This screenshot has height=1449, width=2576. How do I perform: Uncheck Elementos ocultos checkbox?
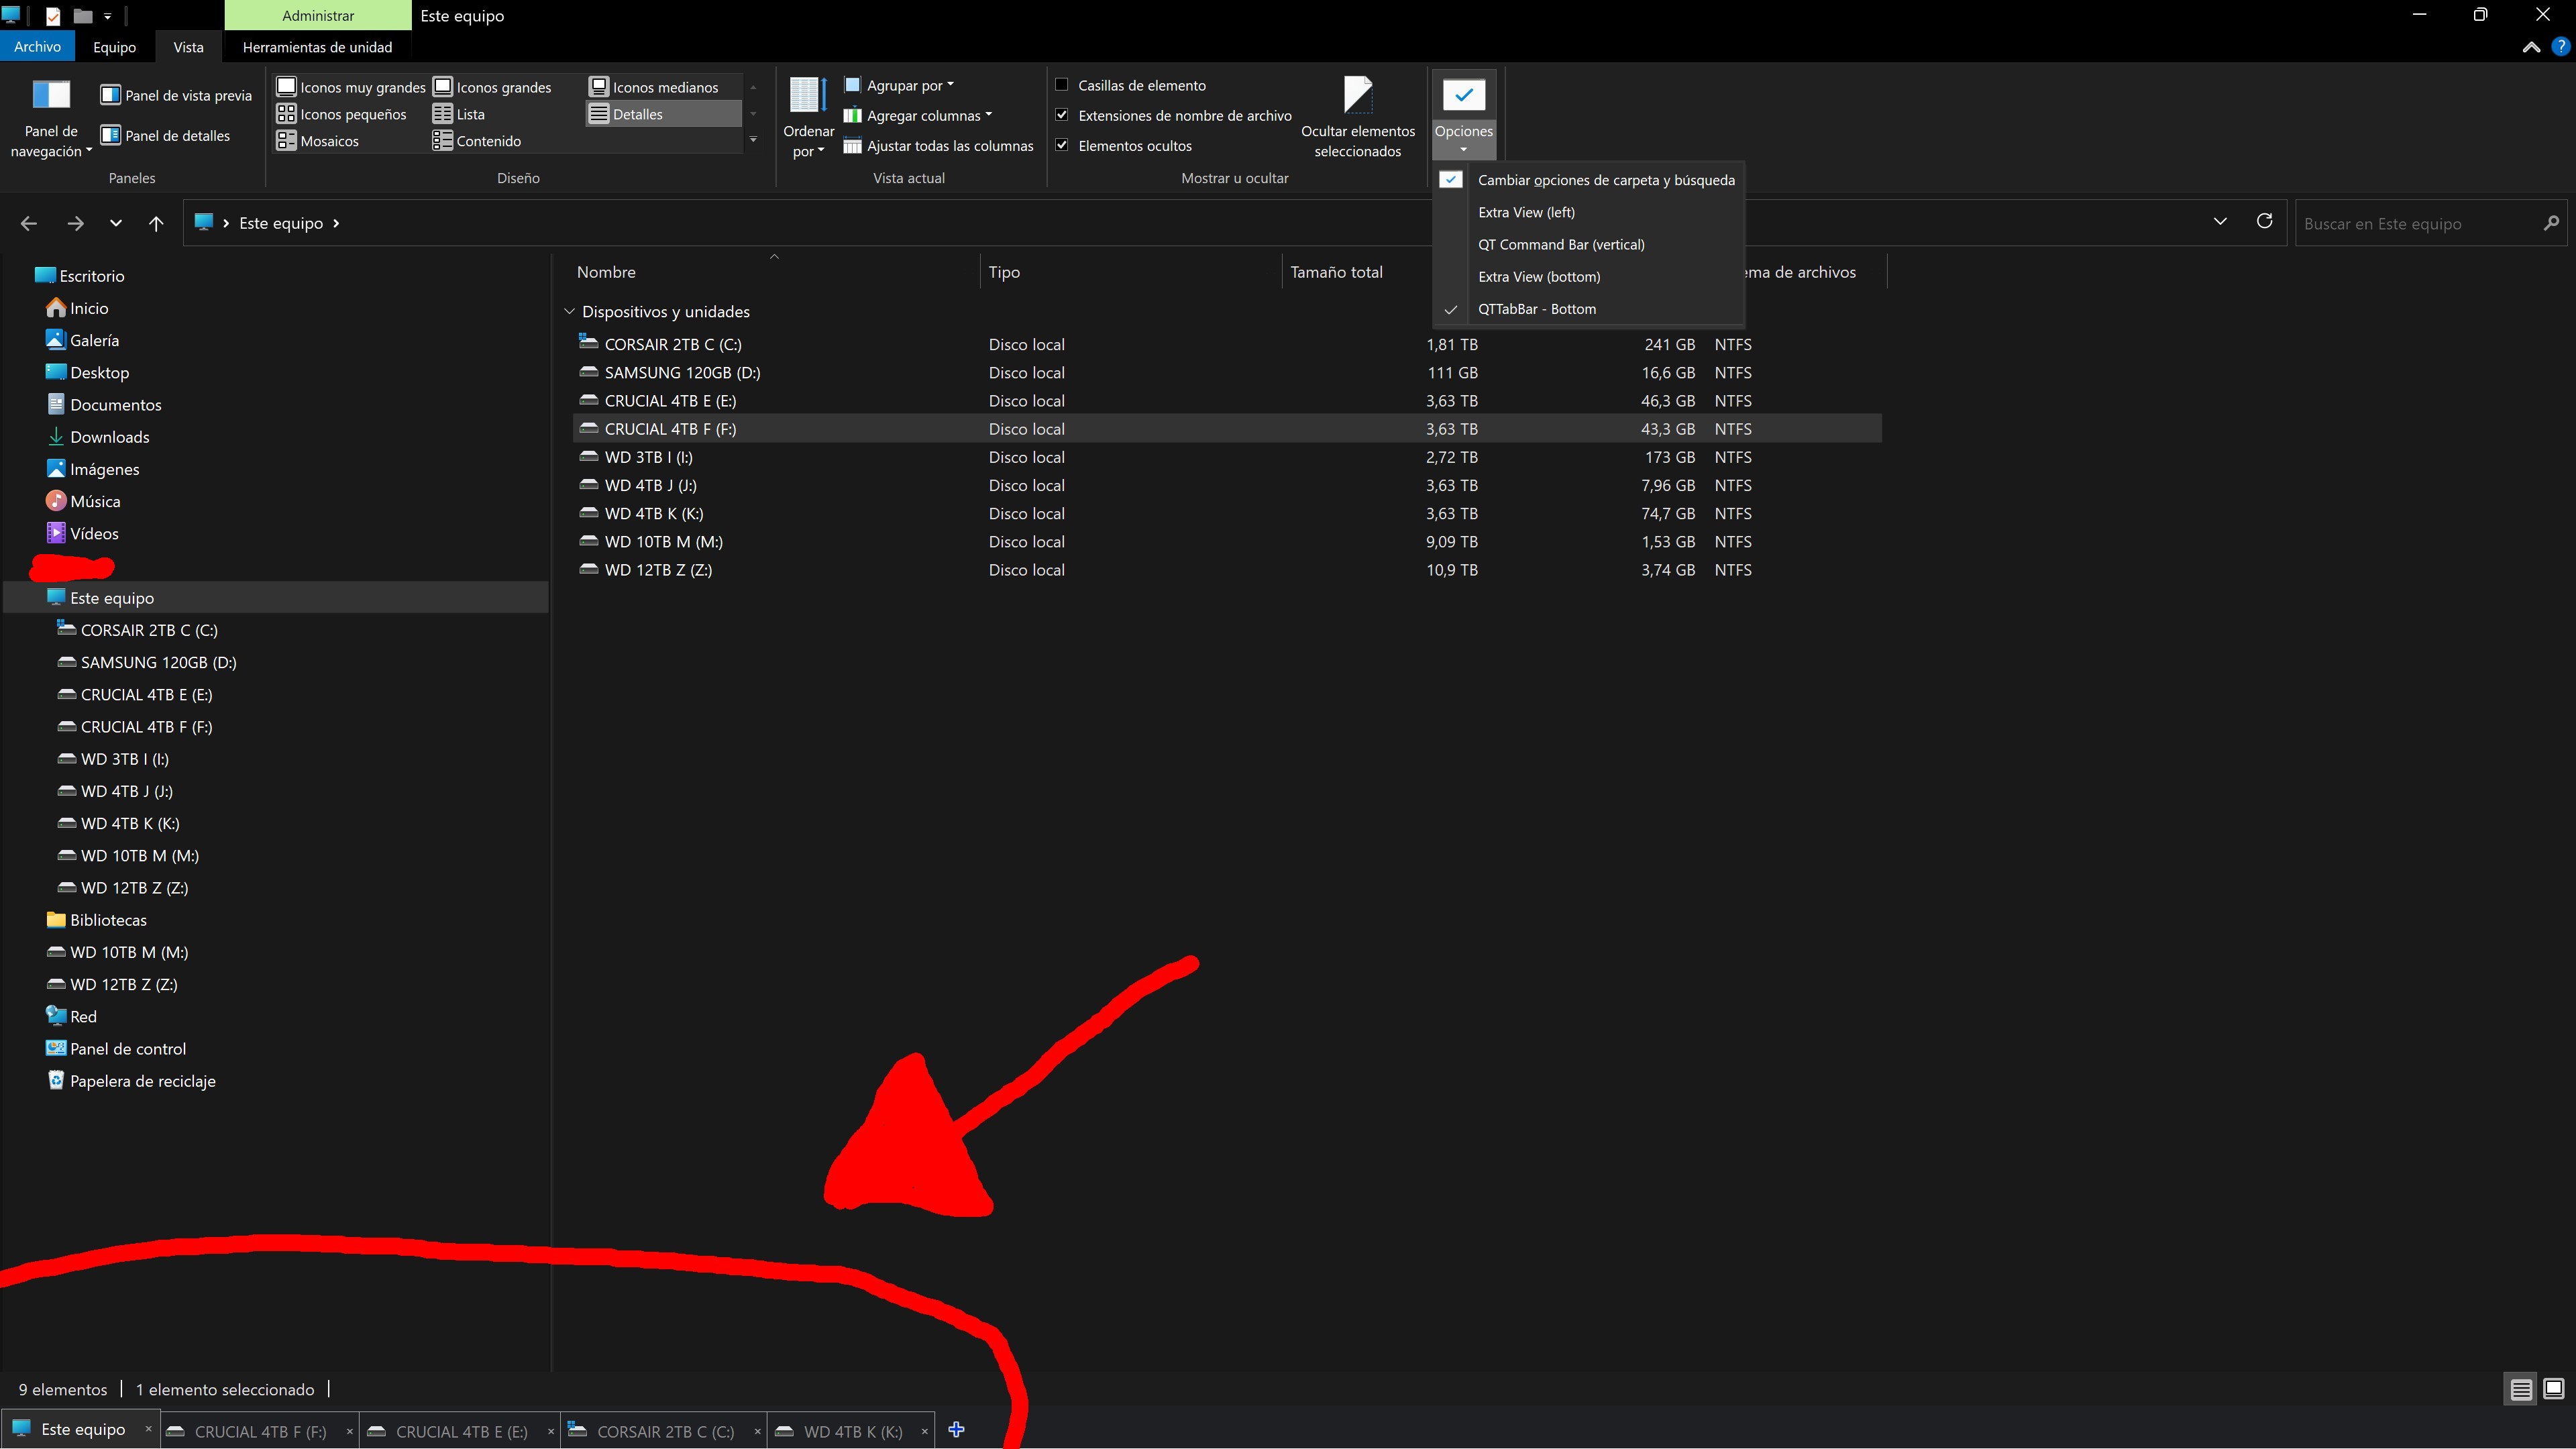(x=1062, y=145)
